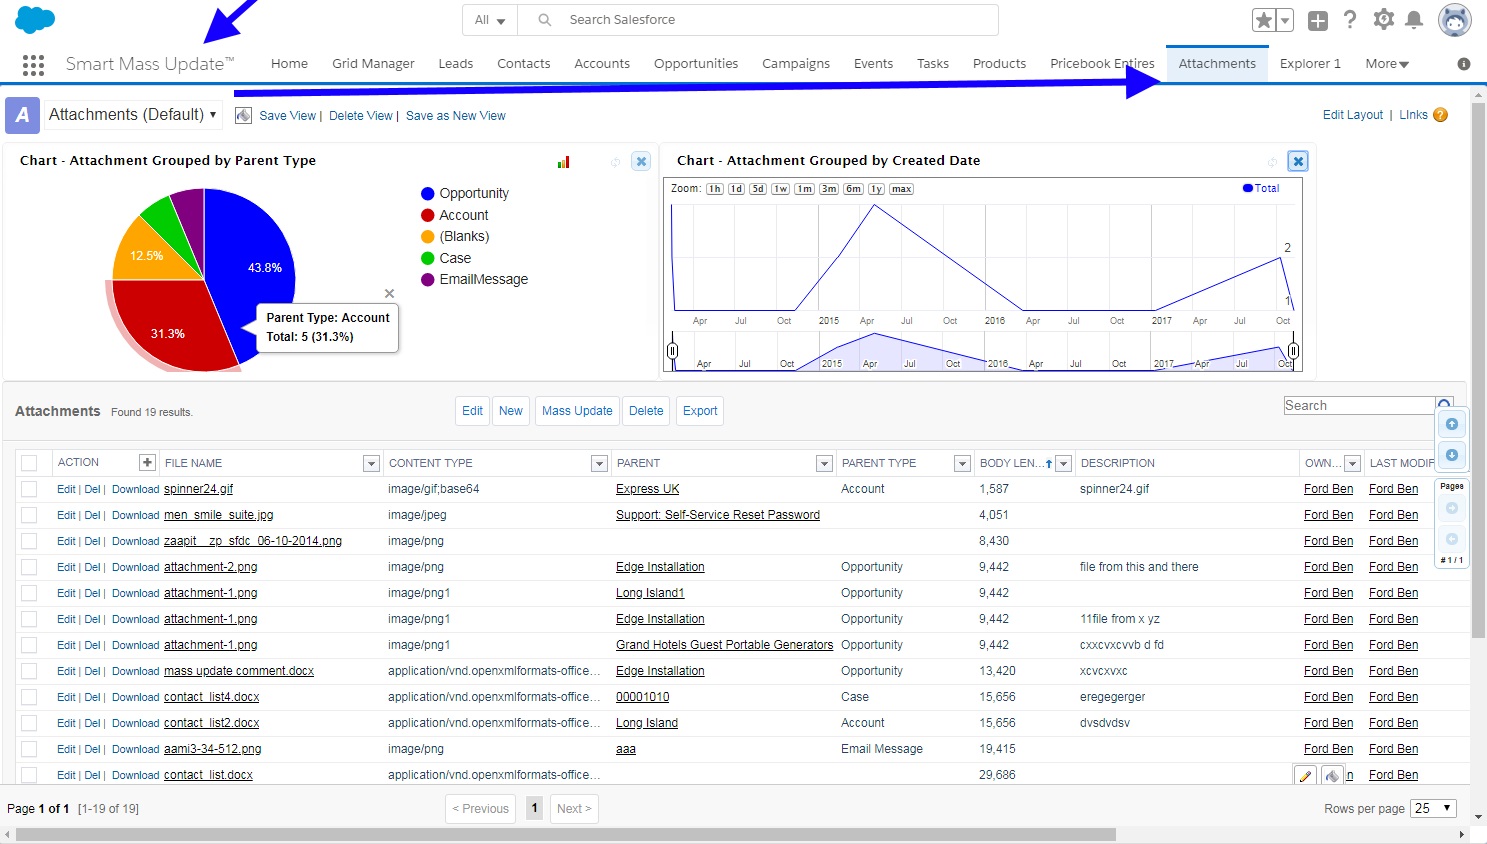
Task: Select the header select-all checkbox
Action: (x=29, y=463)
